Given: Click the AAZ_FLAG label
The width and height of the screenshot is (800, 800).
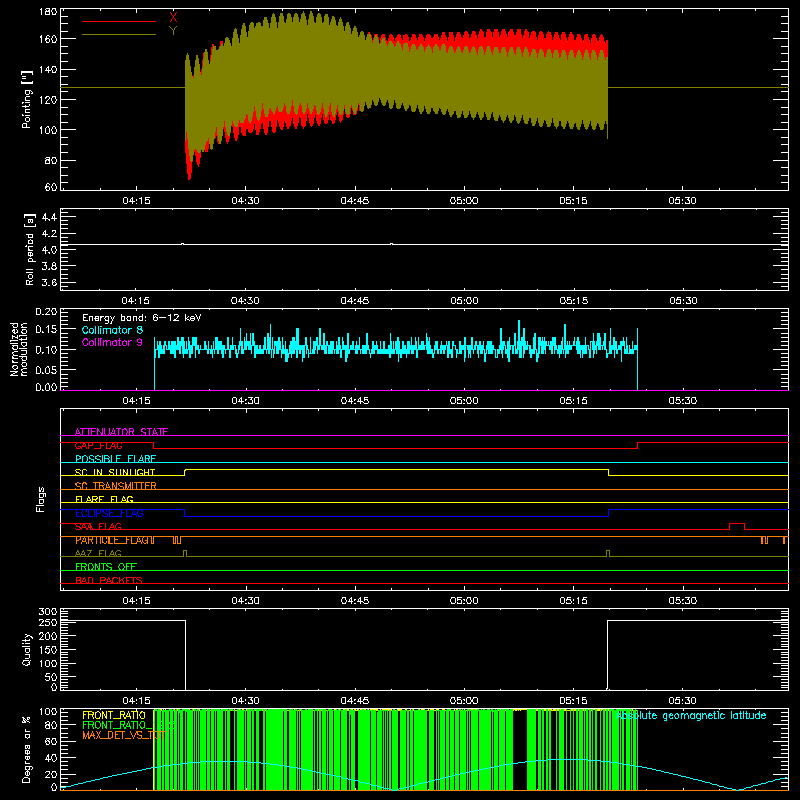Looking at the screenshot, I should (x=98, y=553).
